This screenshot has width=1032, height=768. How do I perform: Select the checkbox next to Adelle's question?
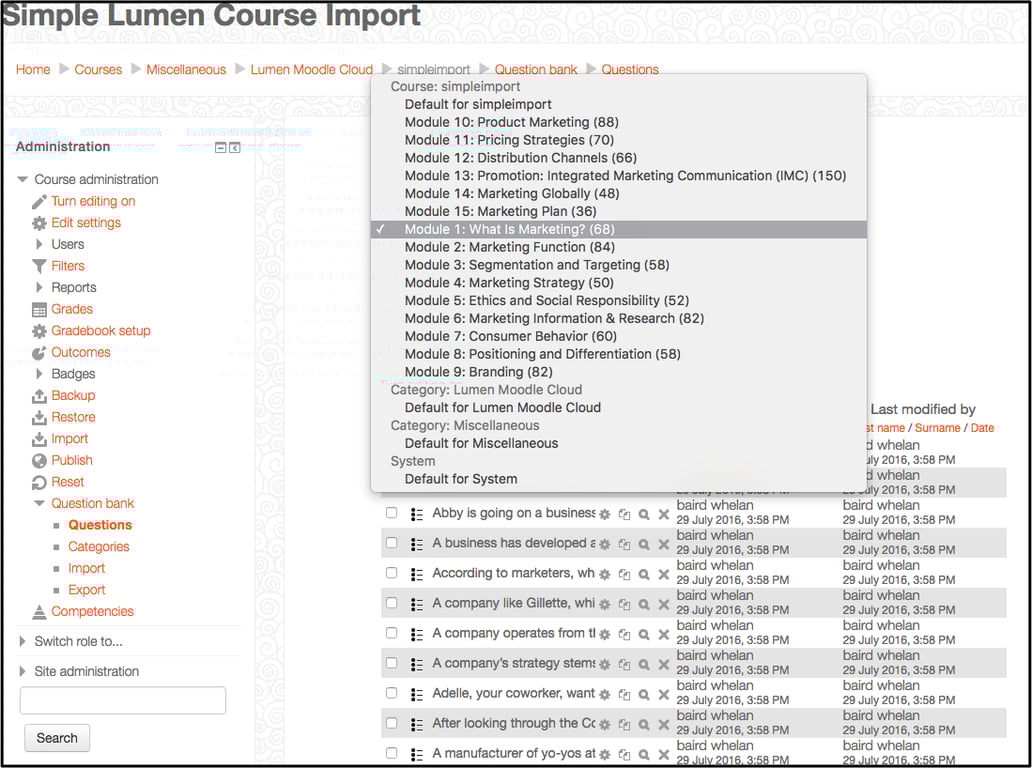[391, 693]
